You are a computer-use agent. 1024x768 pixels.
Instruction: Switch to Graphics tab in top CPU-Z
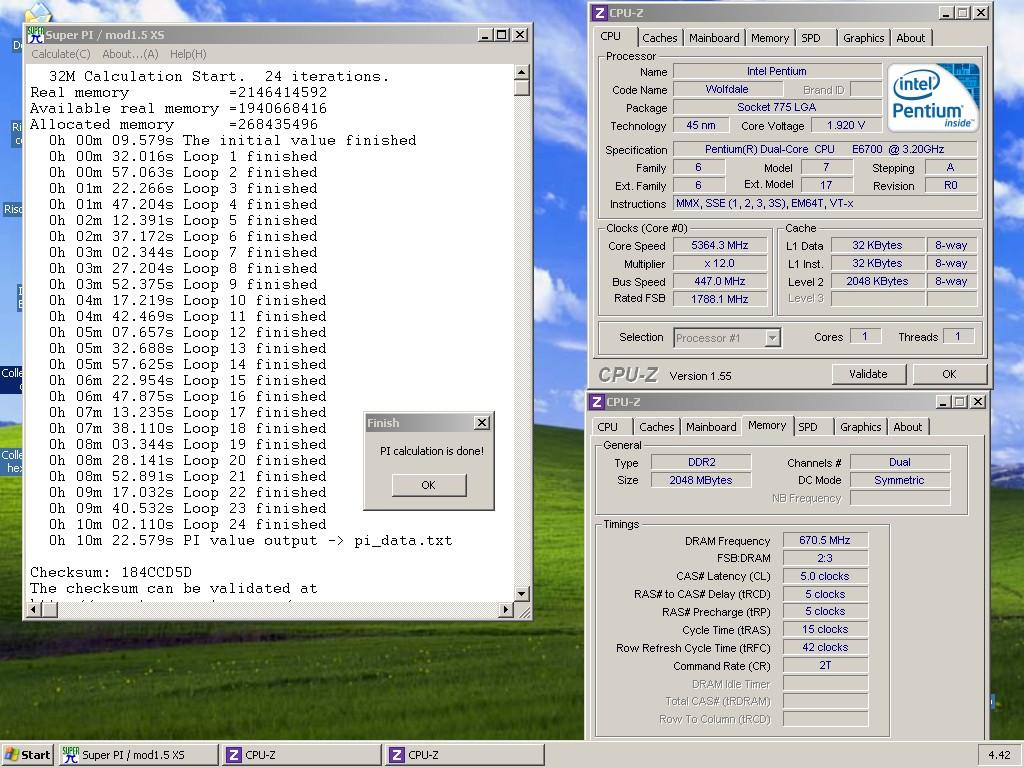[x=863, y=38]
